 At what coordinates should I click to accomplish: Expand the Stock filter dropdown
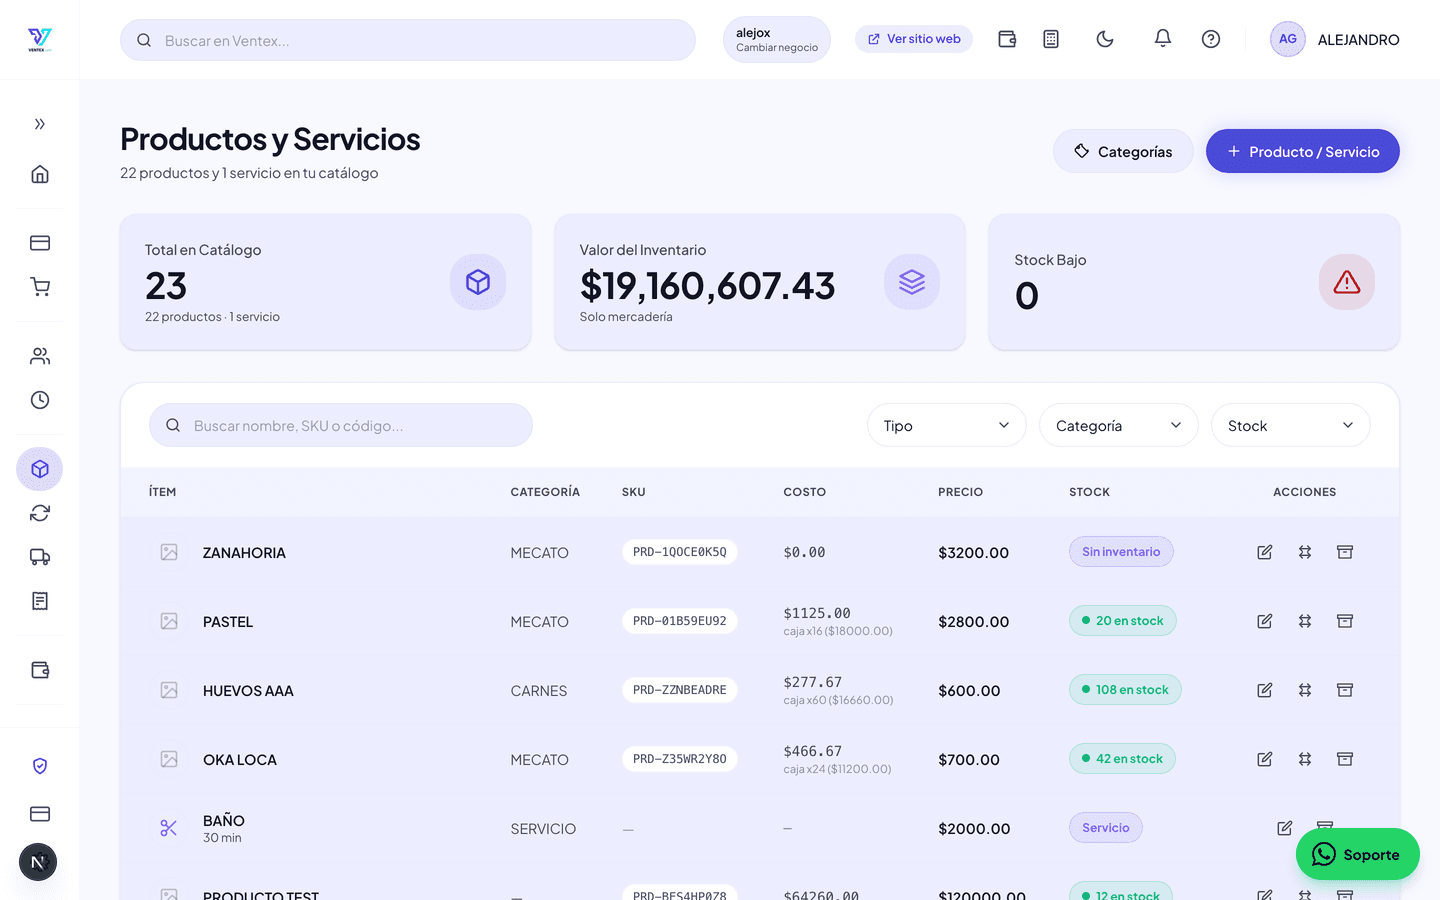[1291, 425]
